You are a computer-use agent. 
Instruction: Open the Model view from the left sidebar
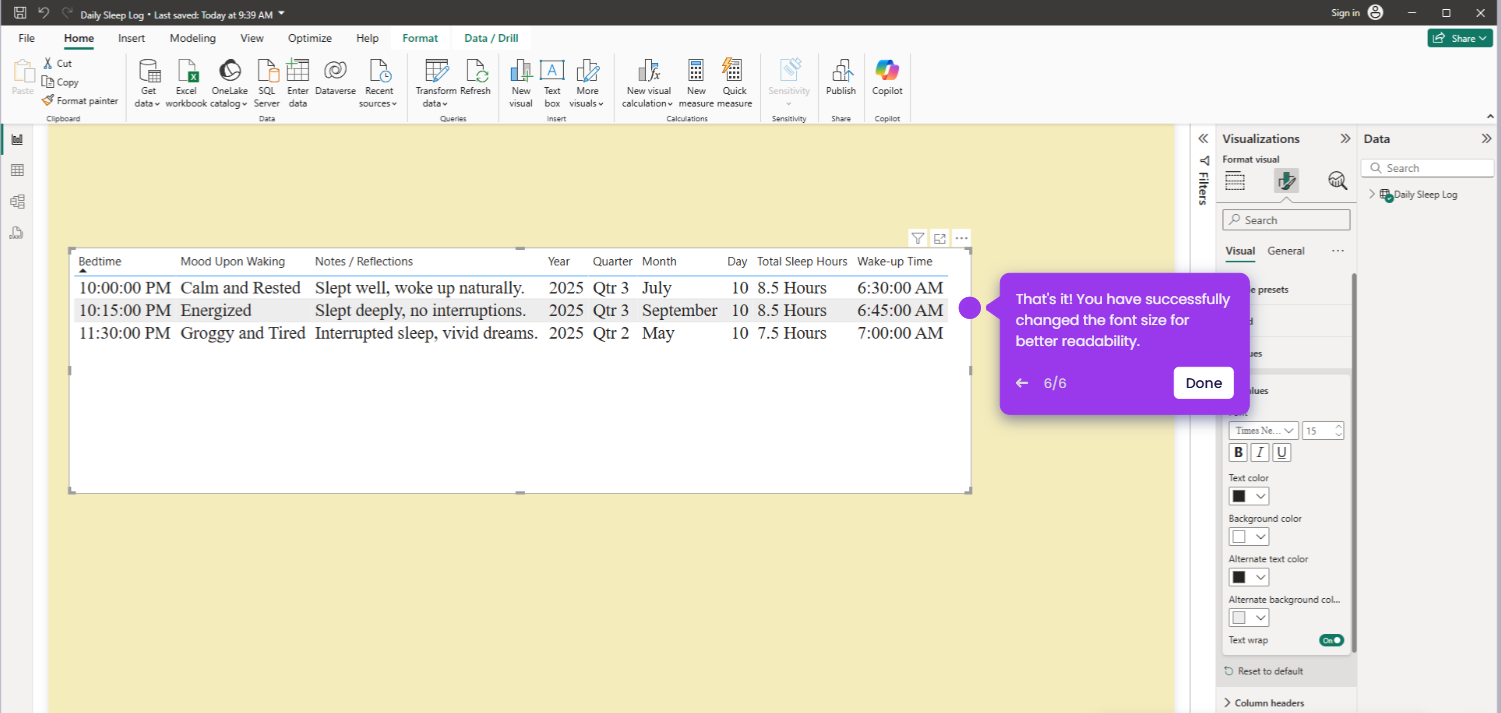17,200
